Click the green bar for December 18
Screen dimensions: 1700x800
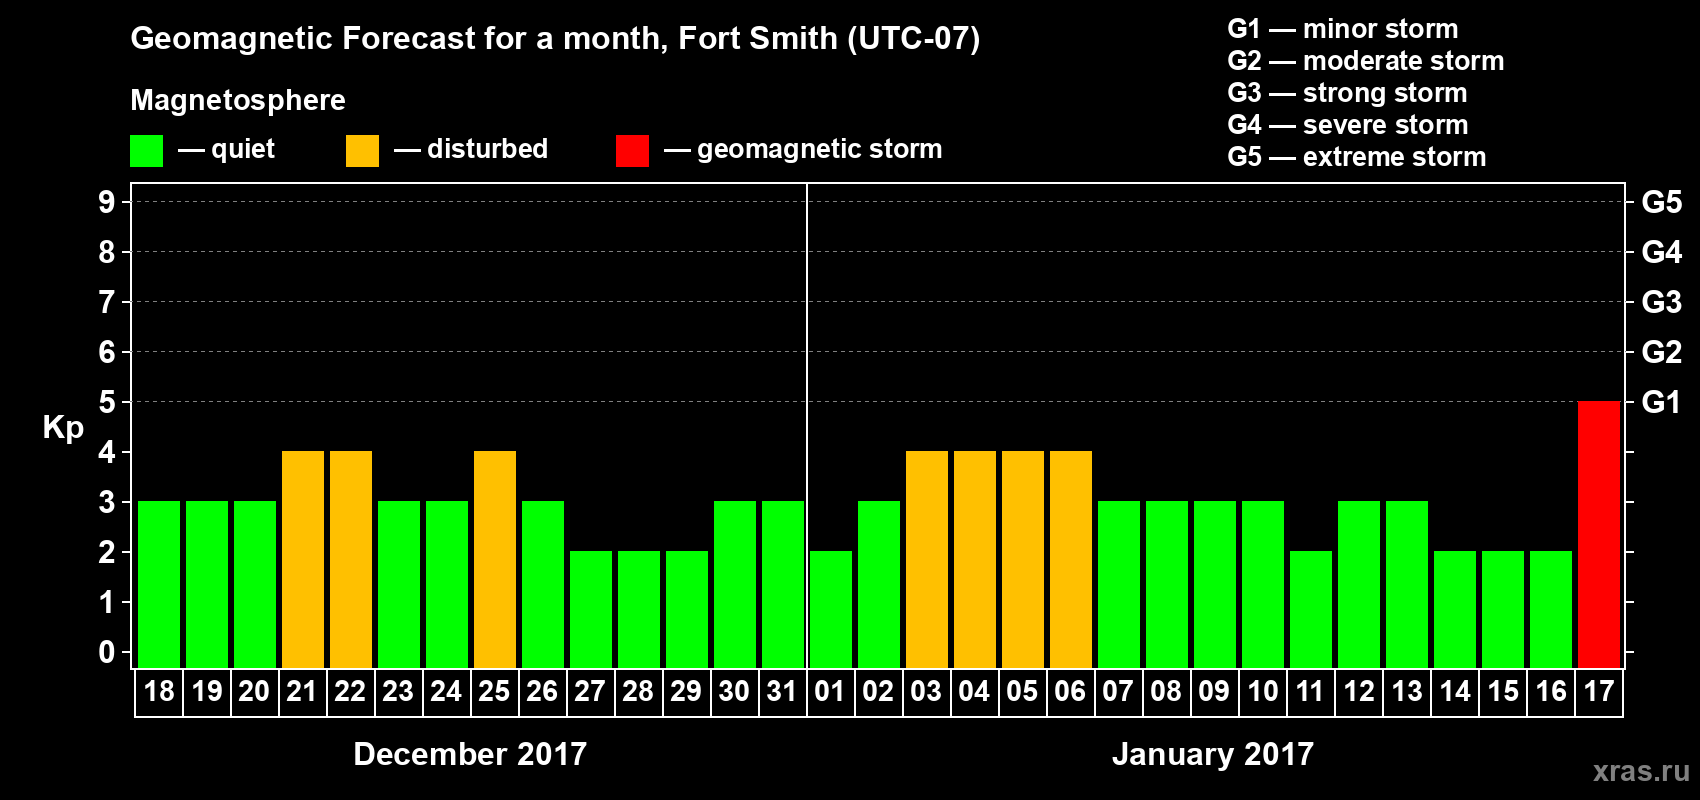(x=159, y=584)
